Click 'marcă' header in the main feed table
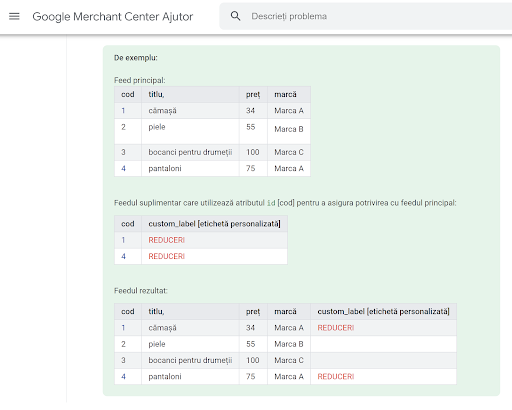The image size is (512, 410). (x=285, y=95)
